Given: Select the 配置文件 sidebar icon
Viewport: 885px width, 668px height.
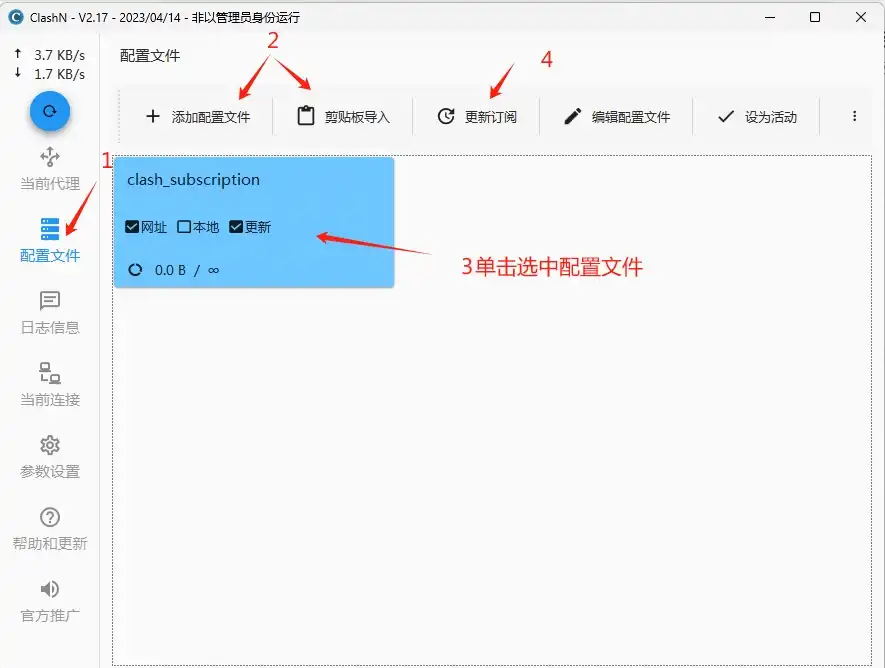Looking at the screenshot, I should point(50,229).
